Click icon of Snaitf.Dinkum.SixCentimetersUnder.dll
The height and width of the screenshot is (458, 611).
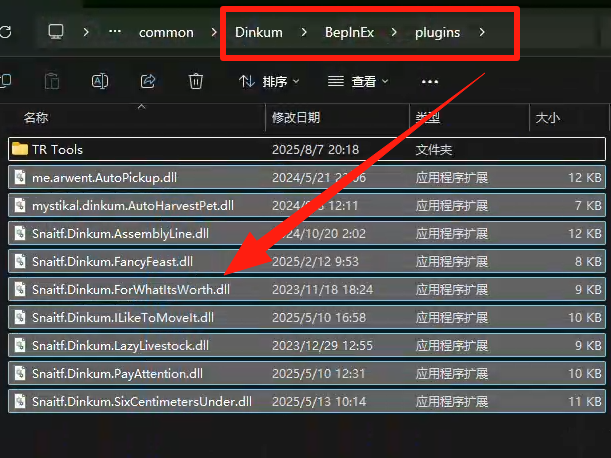pos(20,401)
